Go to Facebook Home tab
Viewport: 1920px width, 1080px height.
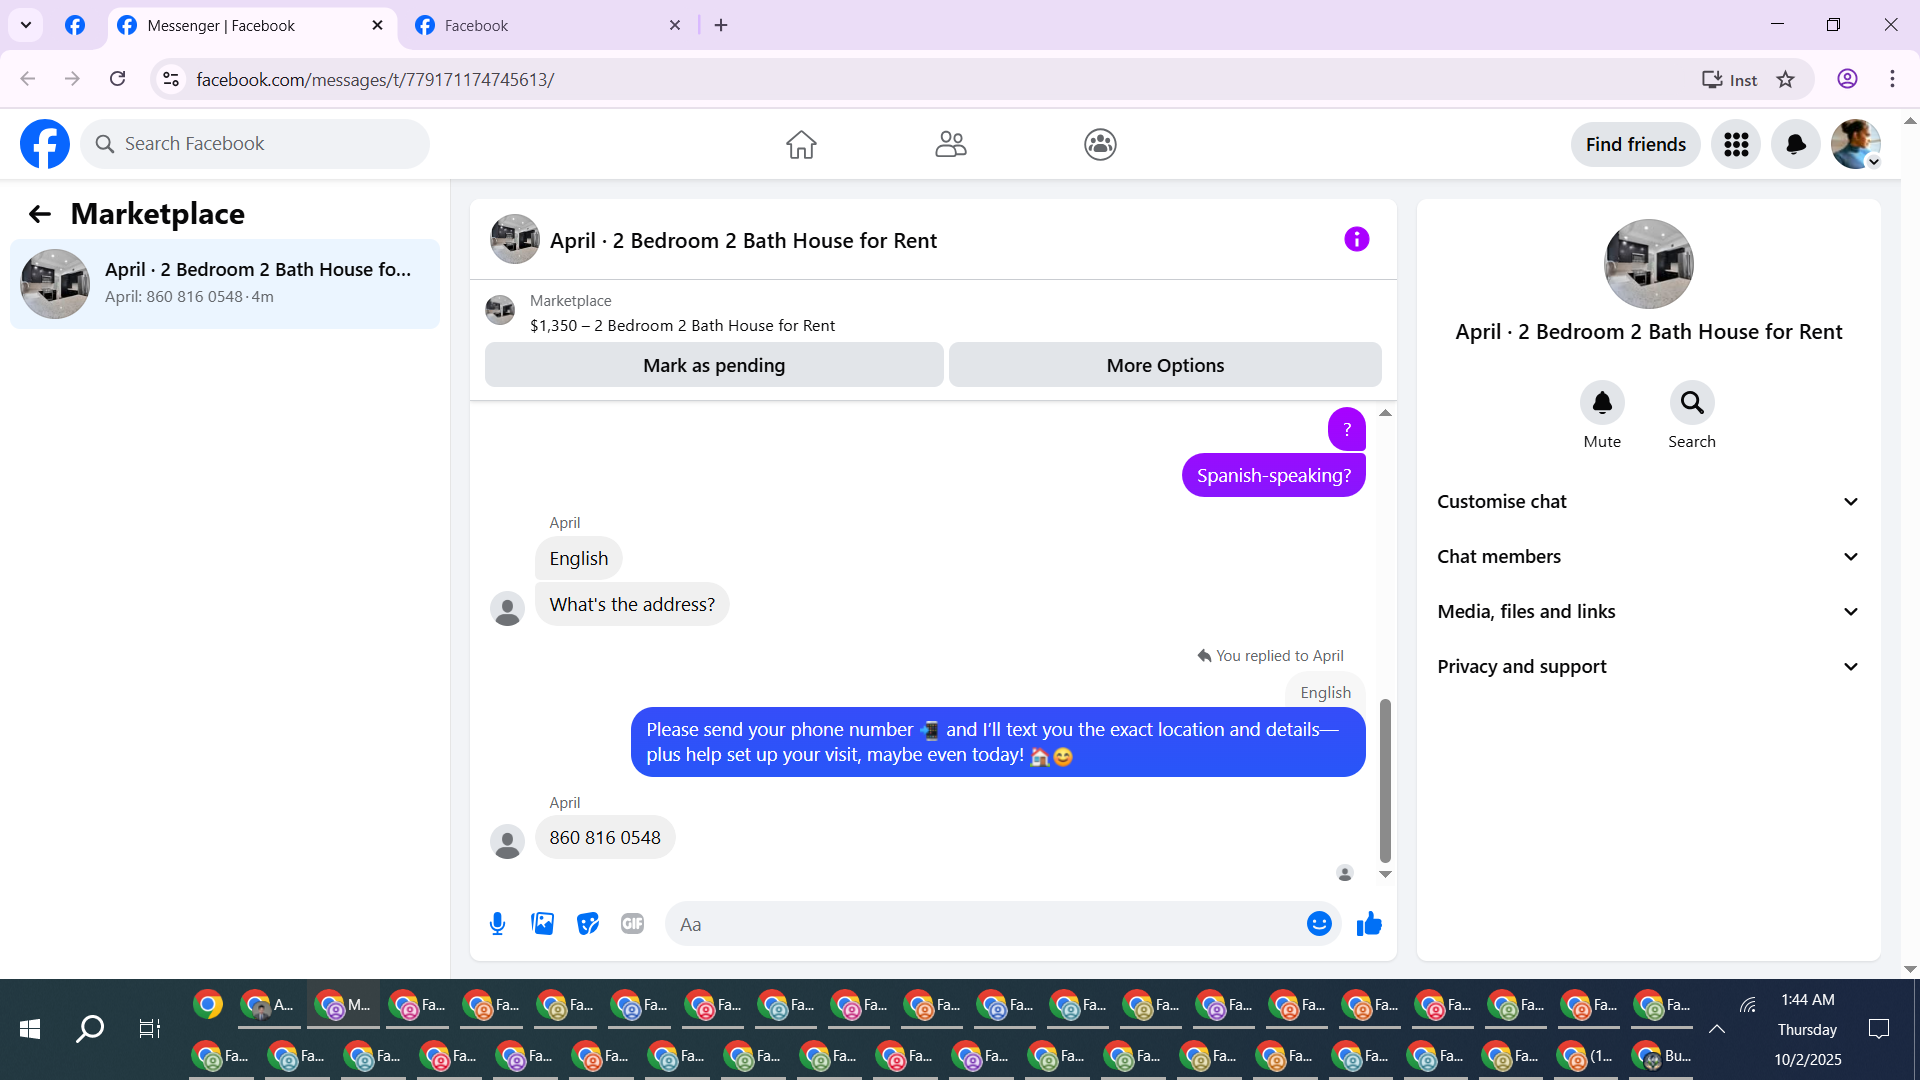coord(801,145)
